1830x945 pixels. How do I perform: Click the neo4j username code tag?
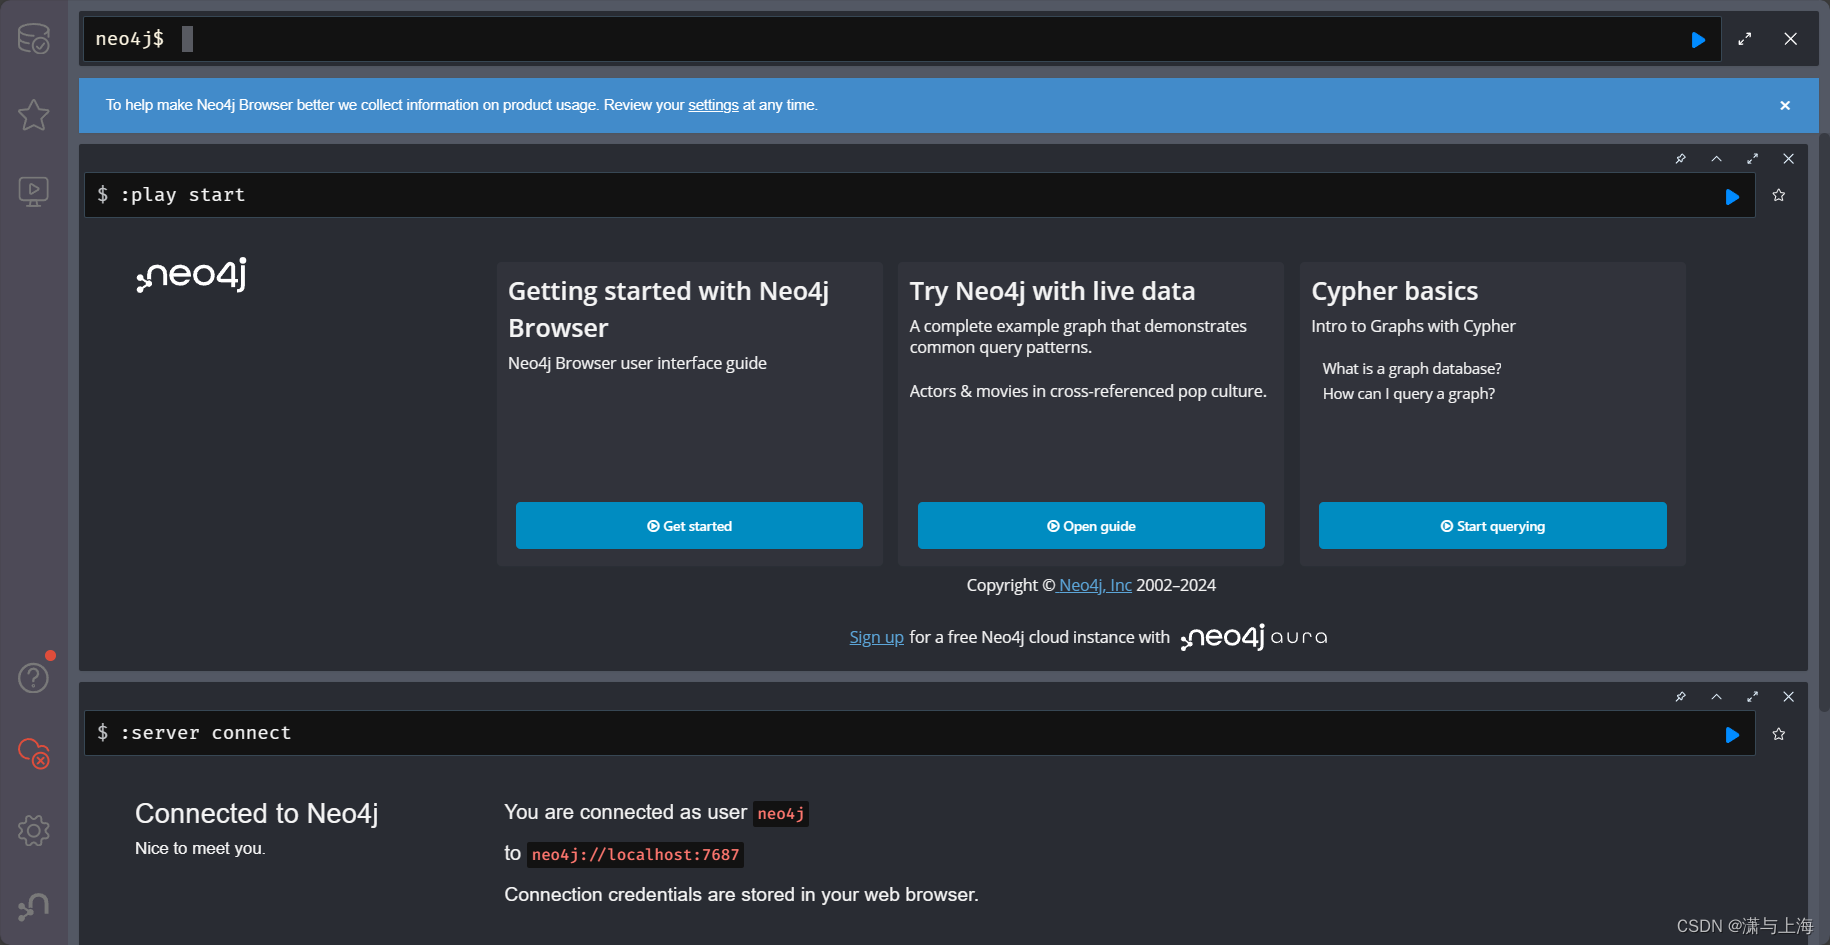781,814
